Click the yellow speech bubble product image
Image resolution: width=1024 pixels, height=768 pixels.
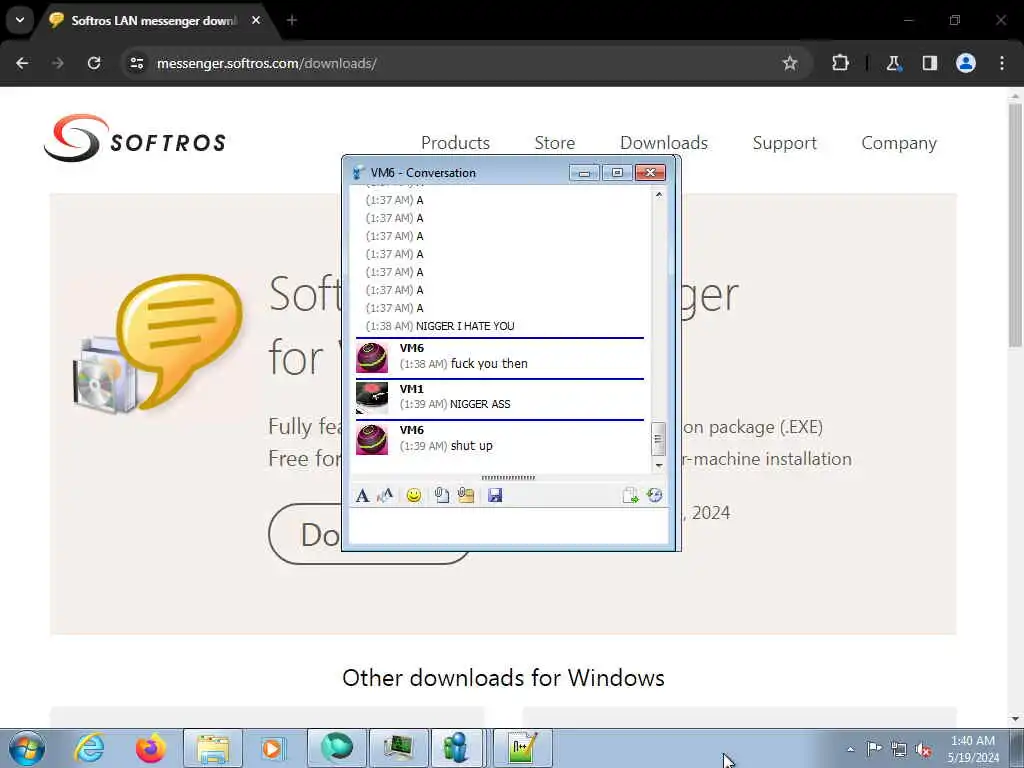pyautogui.click(x=159, y=344)
